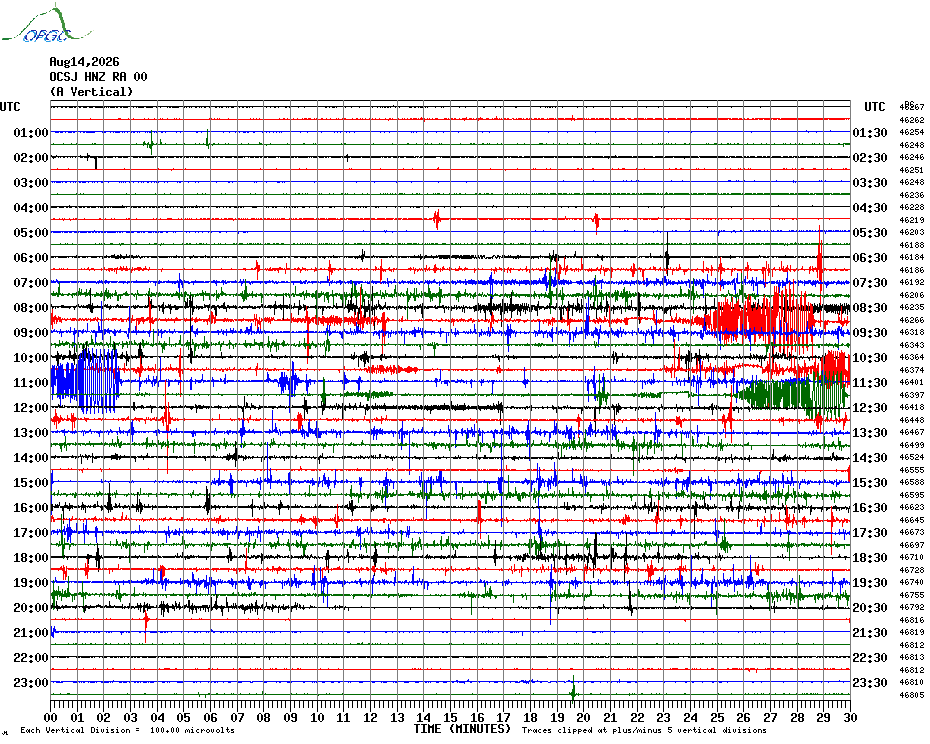Click the 10:30 half-hour label
This screenshot has width=930, height=744.
point(870,358)
